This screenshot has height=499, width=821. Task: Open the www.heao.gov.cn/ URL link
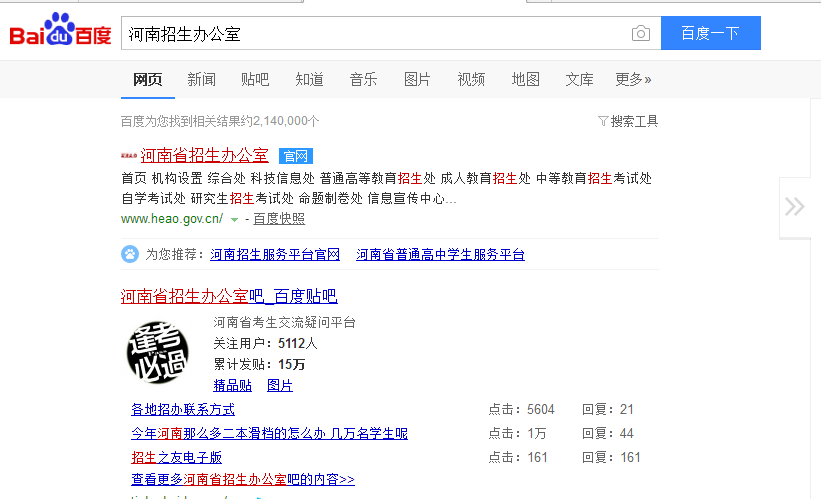(172, 219)
